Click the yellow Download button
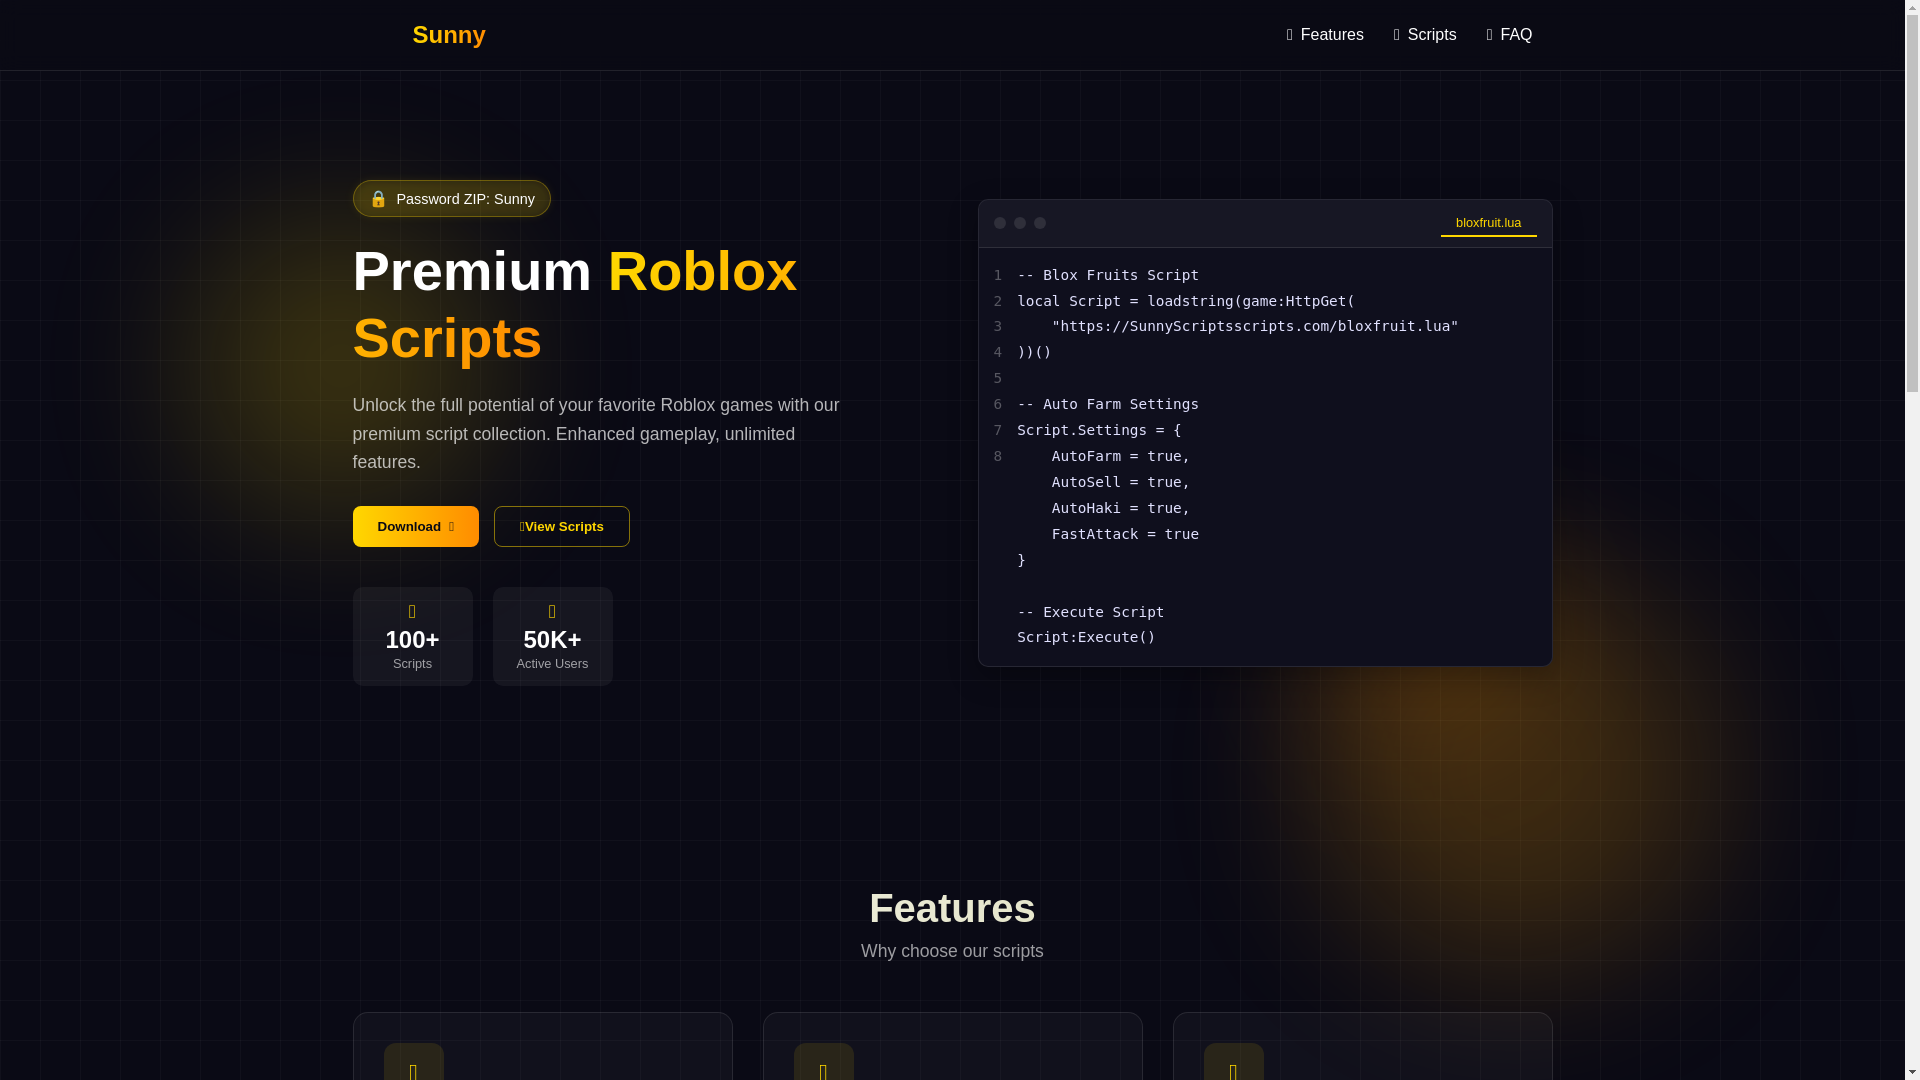The width and height of the screenshot is (1920, 1080). coord(415,526)
